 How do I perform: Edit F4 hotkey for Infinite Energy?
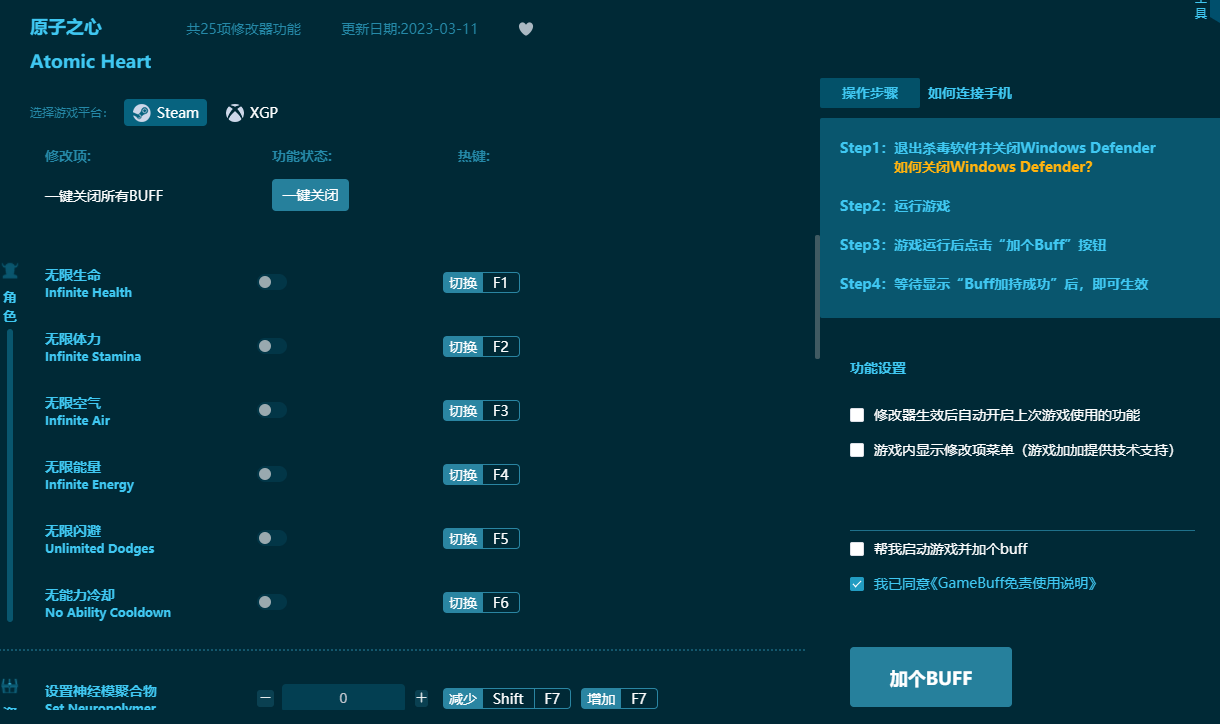[481, 475]
